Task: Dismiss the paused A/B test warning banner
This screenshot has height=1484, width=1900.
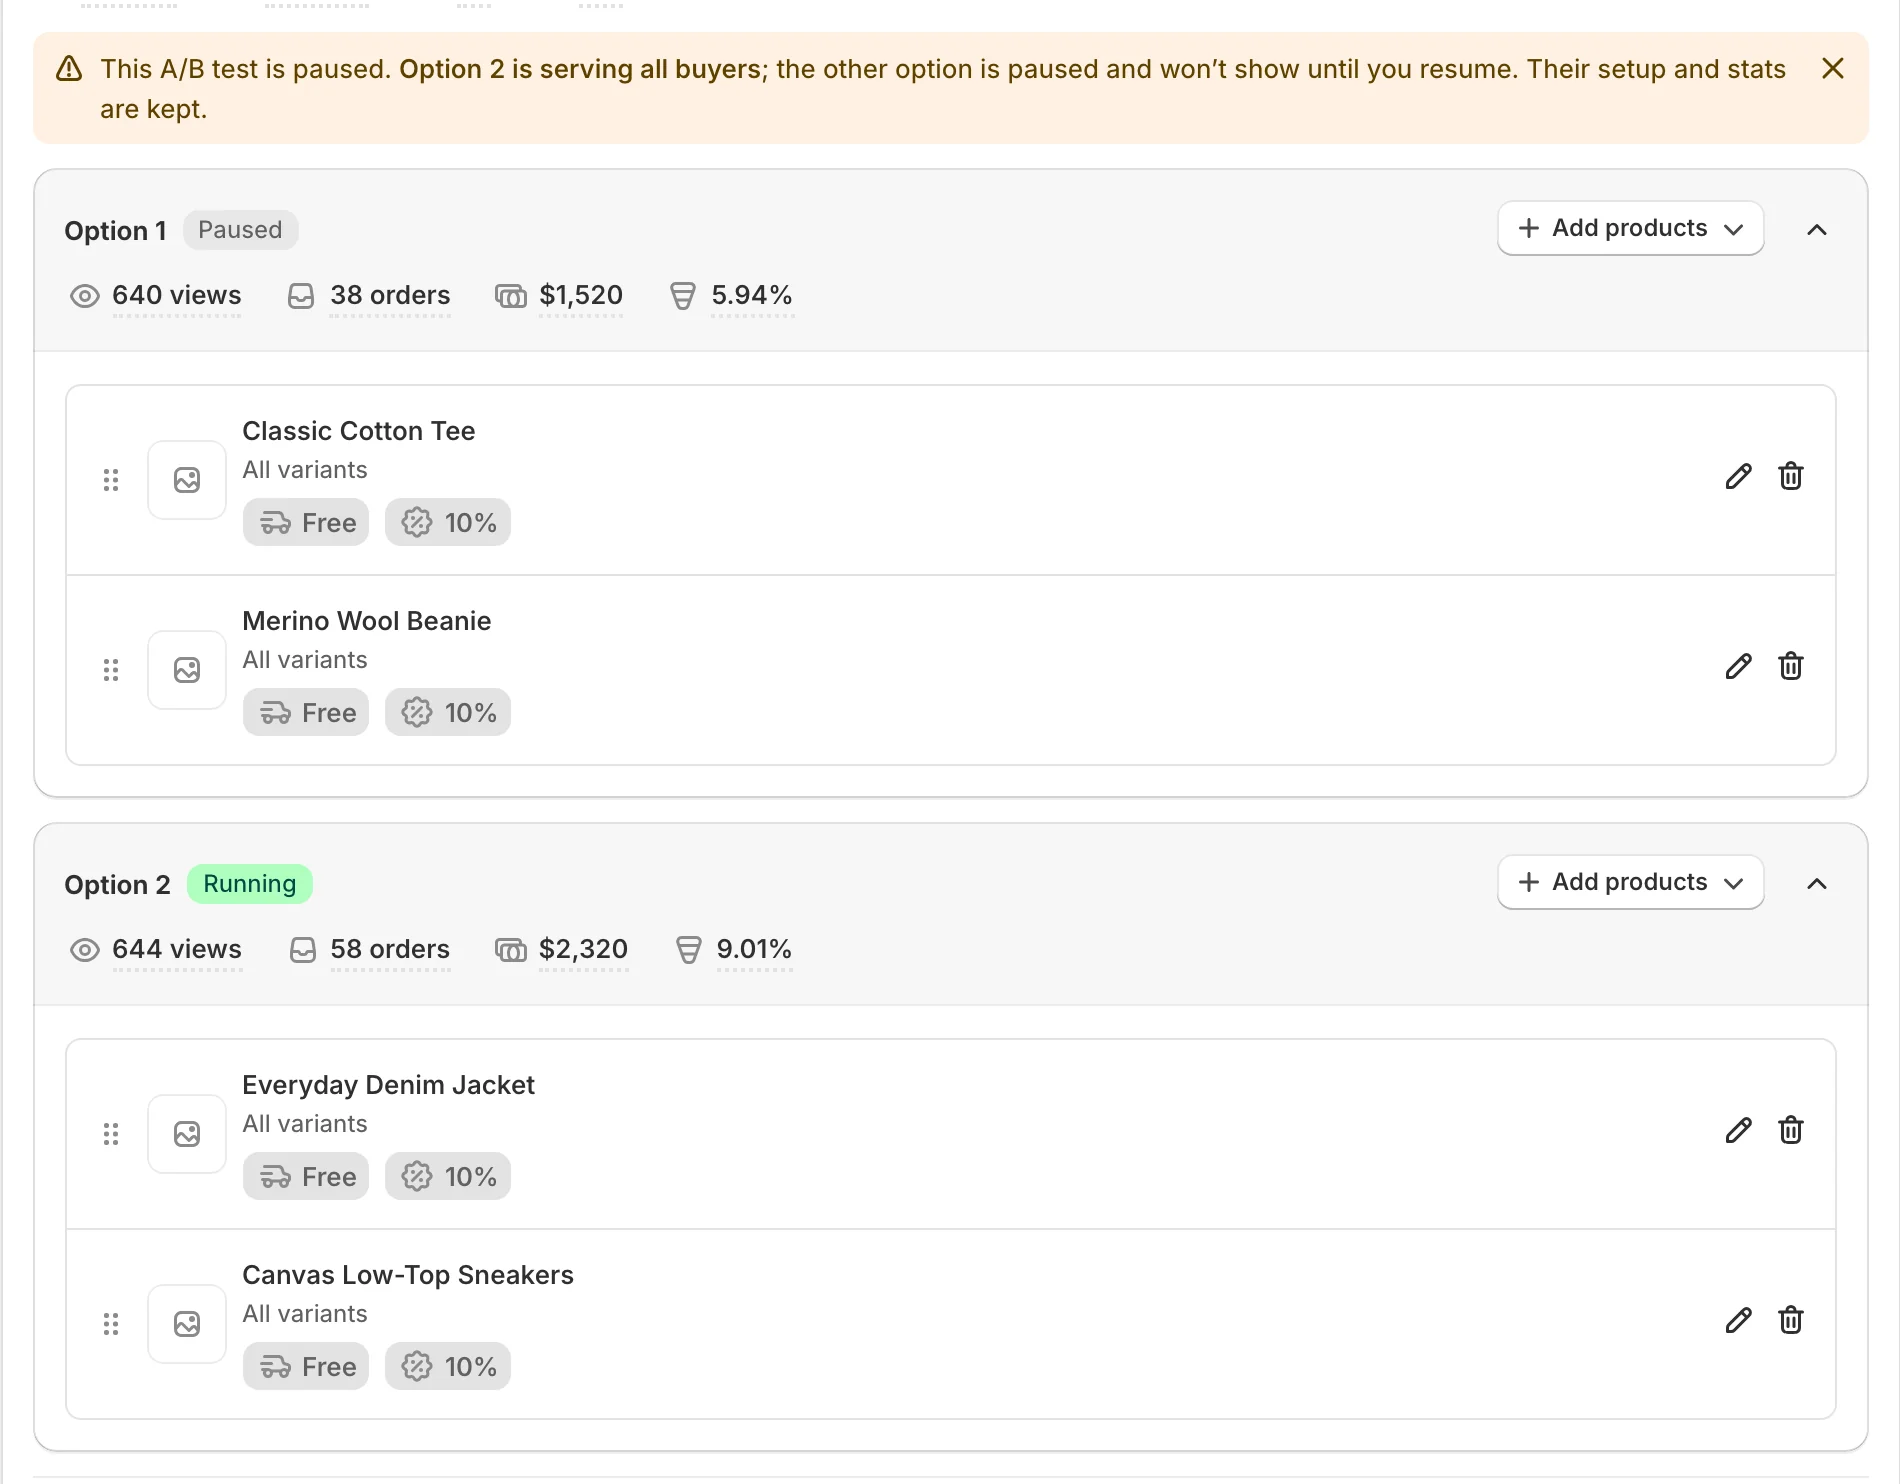Action: pyautogui.click(x=1833, y=68)
